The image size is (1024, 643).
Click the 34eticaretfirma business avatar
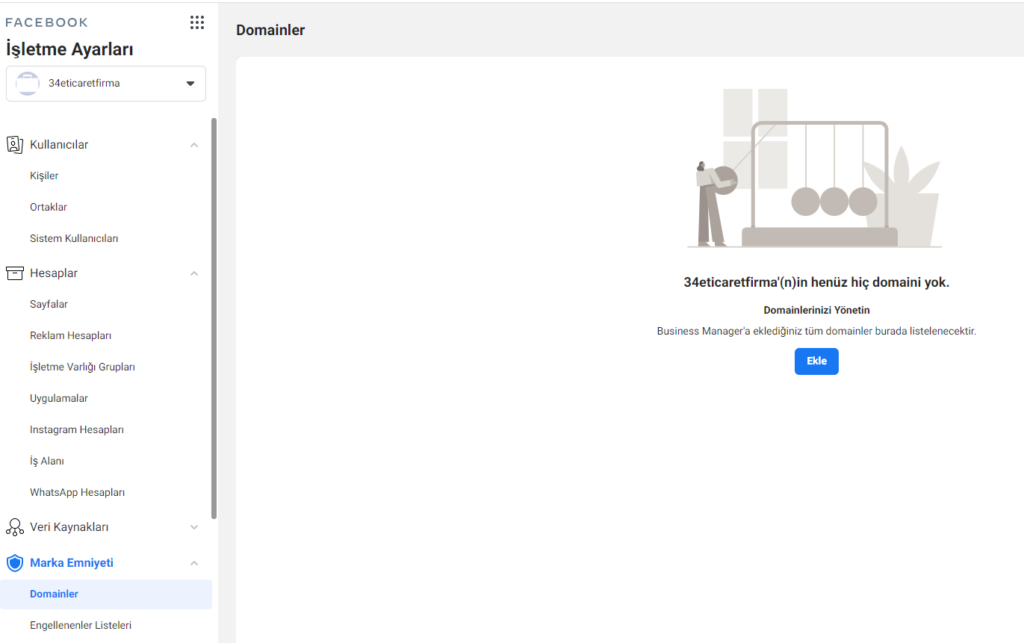pyautogui.click(x=27, y=84)
